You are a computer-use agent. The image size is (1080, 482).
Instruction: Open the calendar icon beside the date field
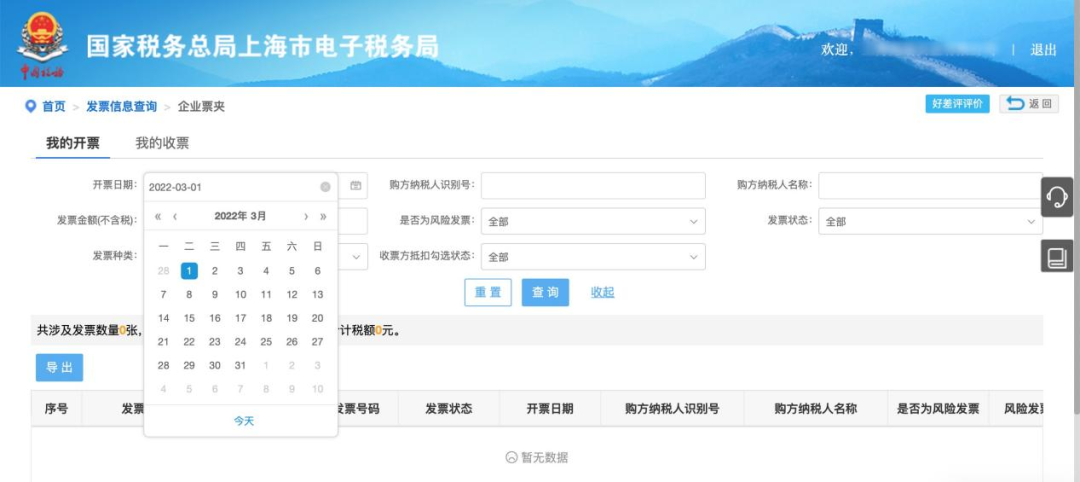click(355, 186)
